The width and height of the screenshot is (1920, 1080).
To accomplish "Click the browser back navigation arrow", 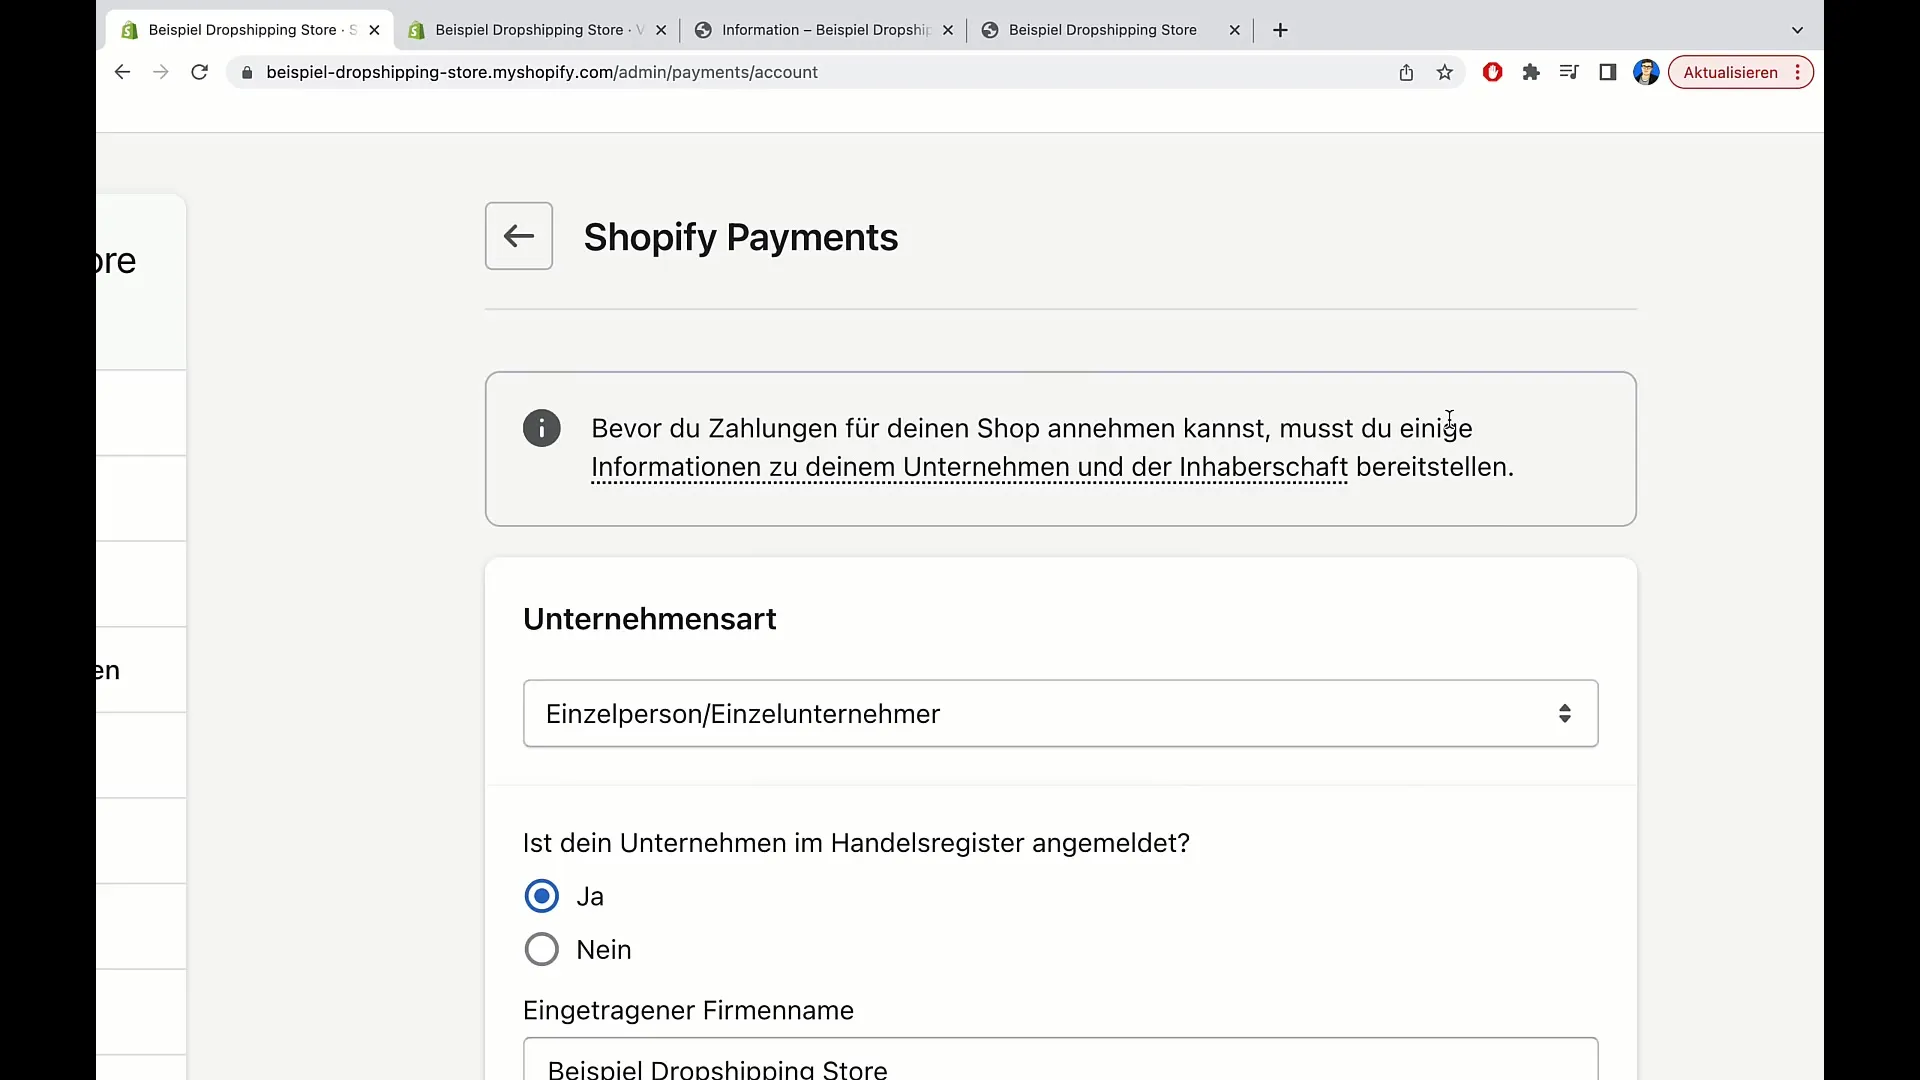I will pos(122,72).
